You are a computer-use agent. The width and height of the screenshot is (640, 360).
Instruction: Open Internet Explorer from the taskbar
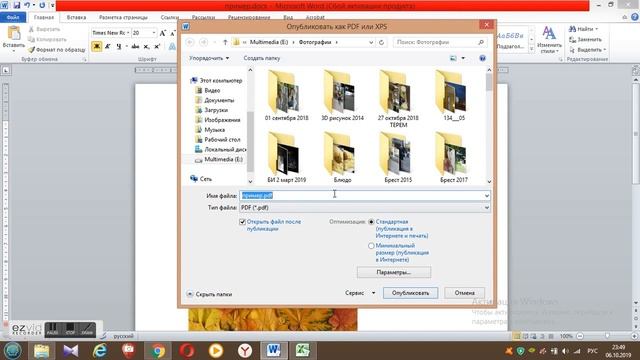point(100,351)
